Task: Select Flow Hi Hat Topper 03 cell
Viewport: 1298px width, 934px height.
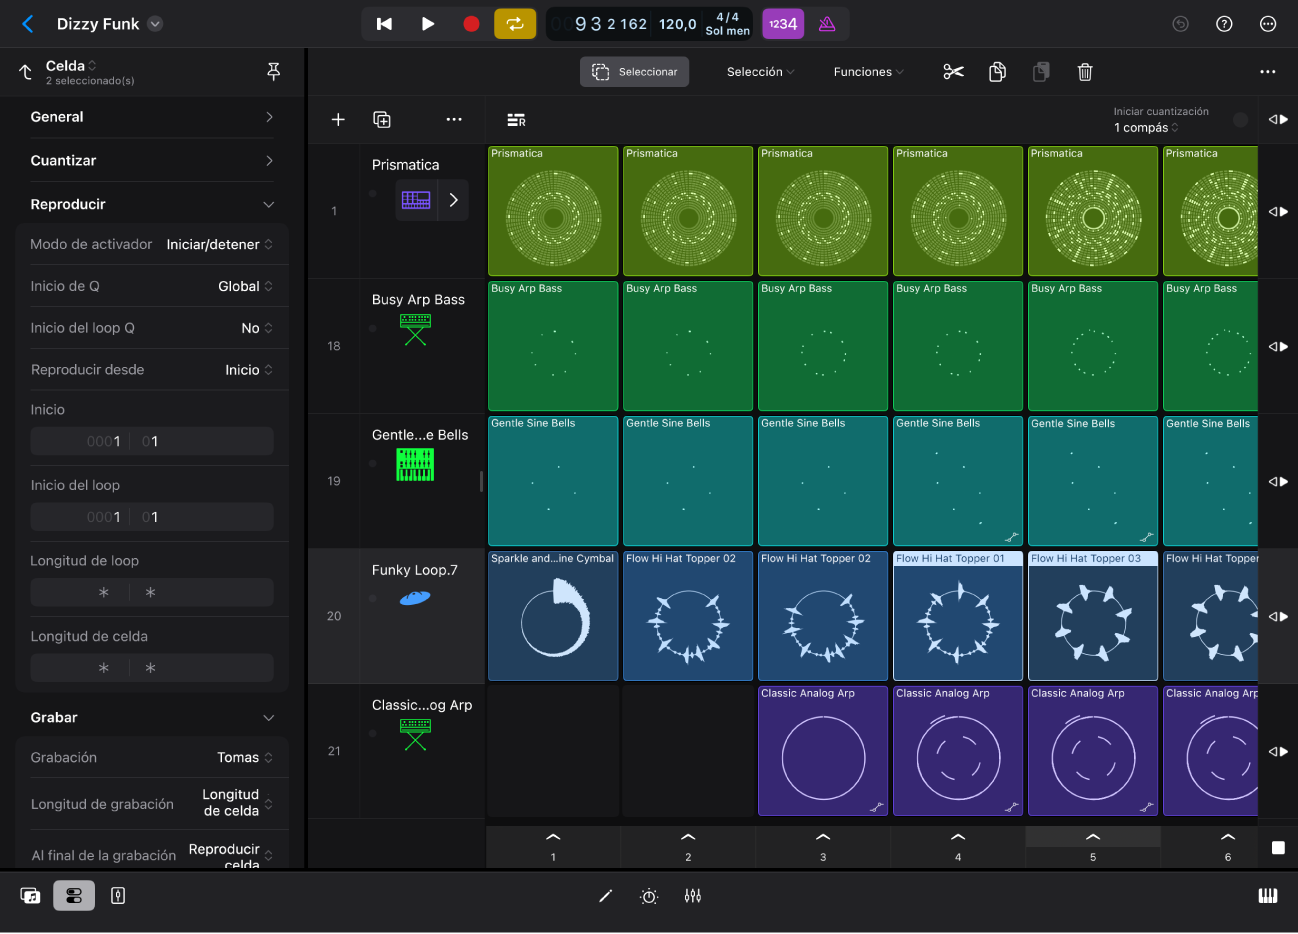Action: pyautogui.click(x=1093, y=616)
